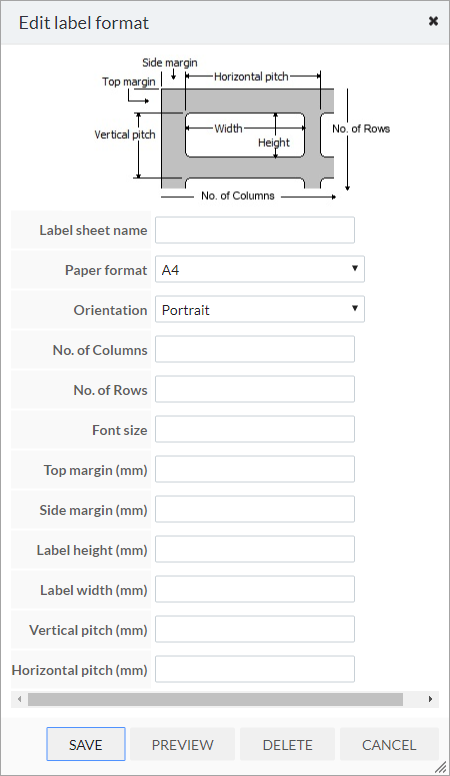This screenshot has width=450, height=776.
Task: Open the Orientation dropdown
Action: [x=260, y=309]
